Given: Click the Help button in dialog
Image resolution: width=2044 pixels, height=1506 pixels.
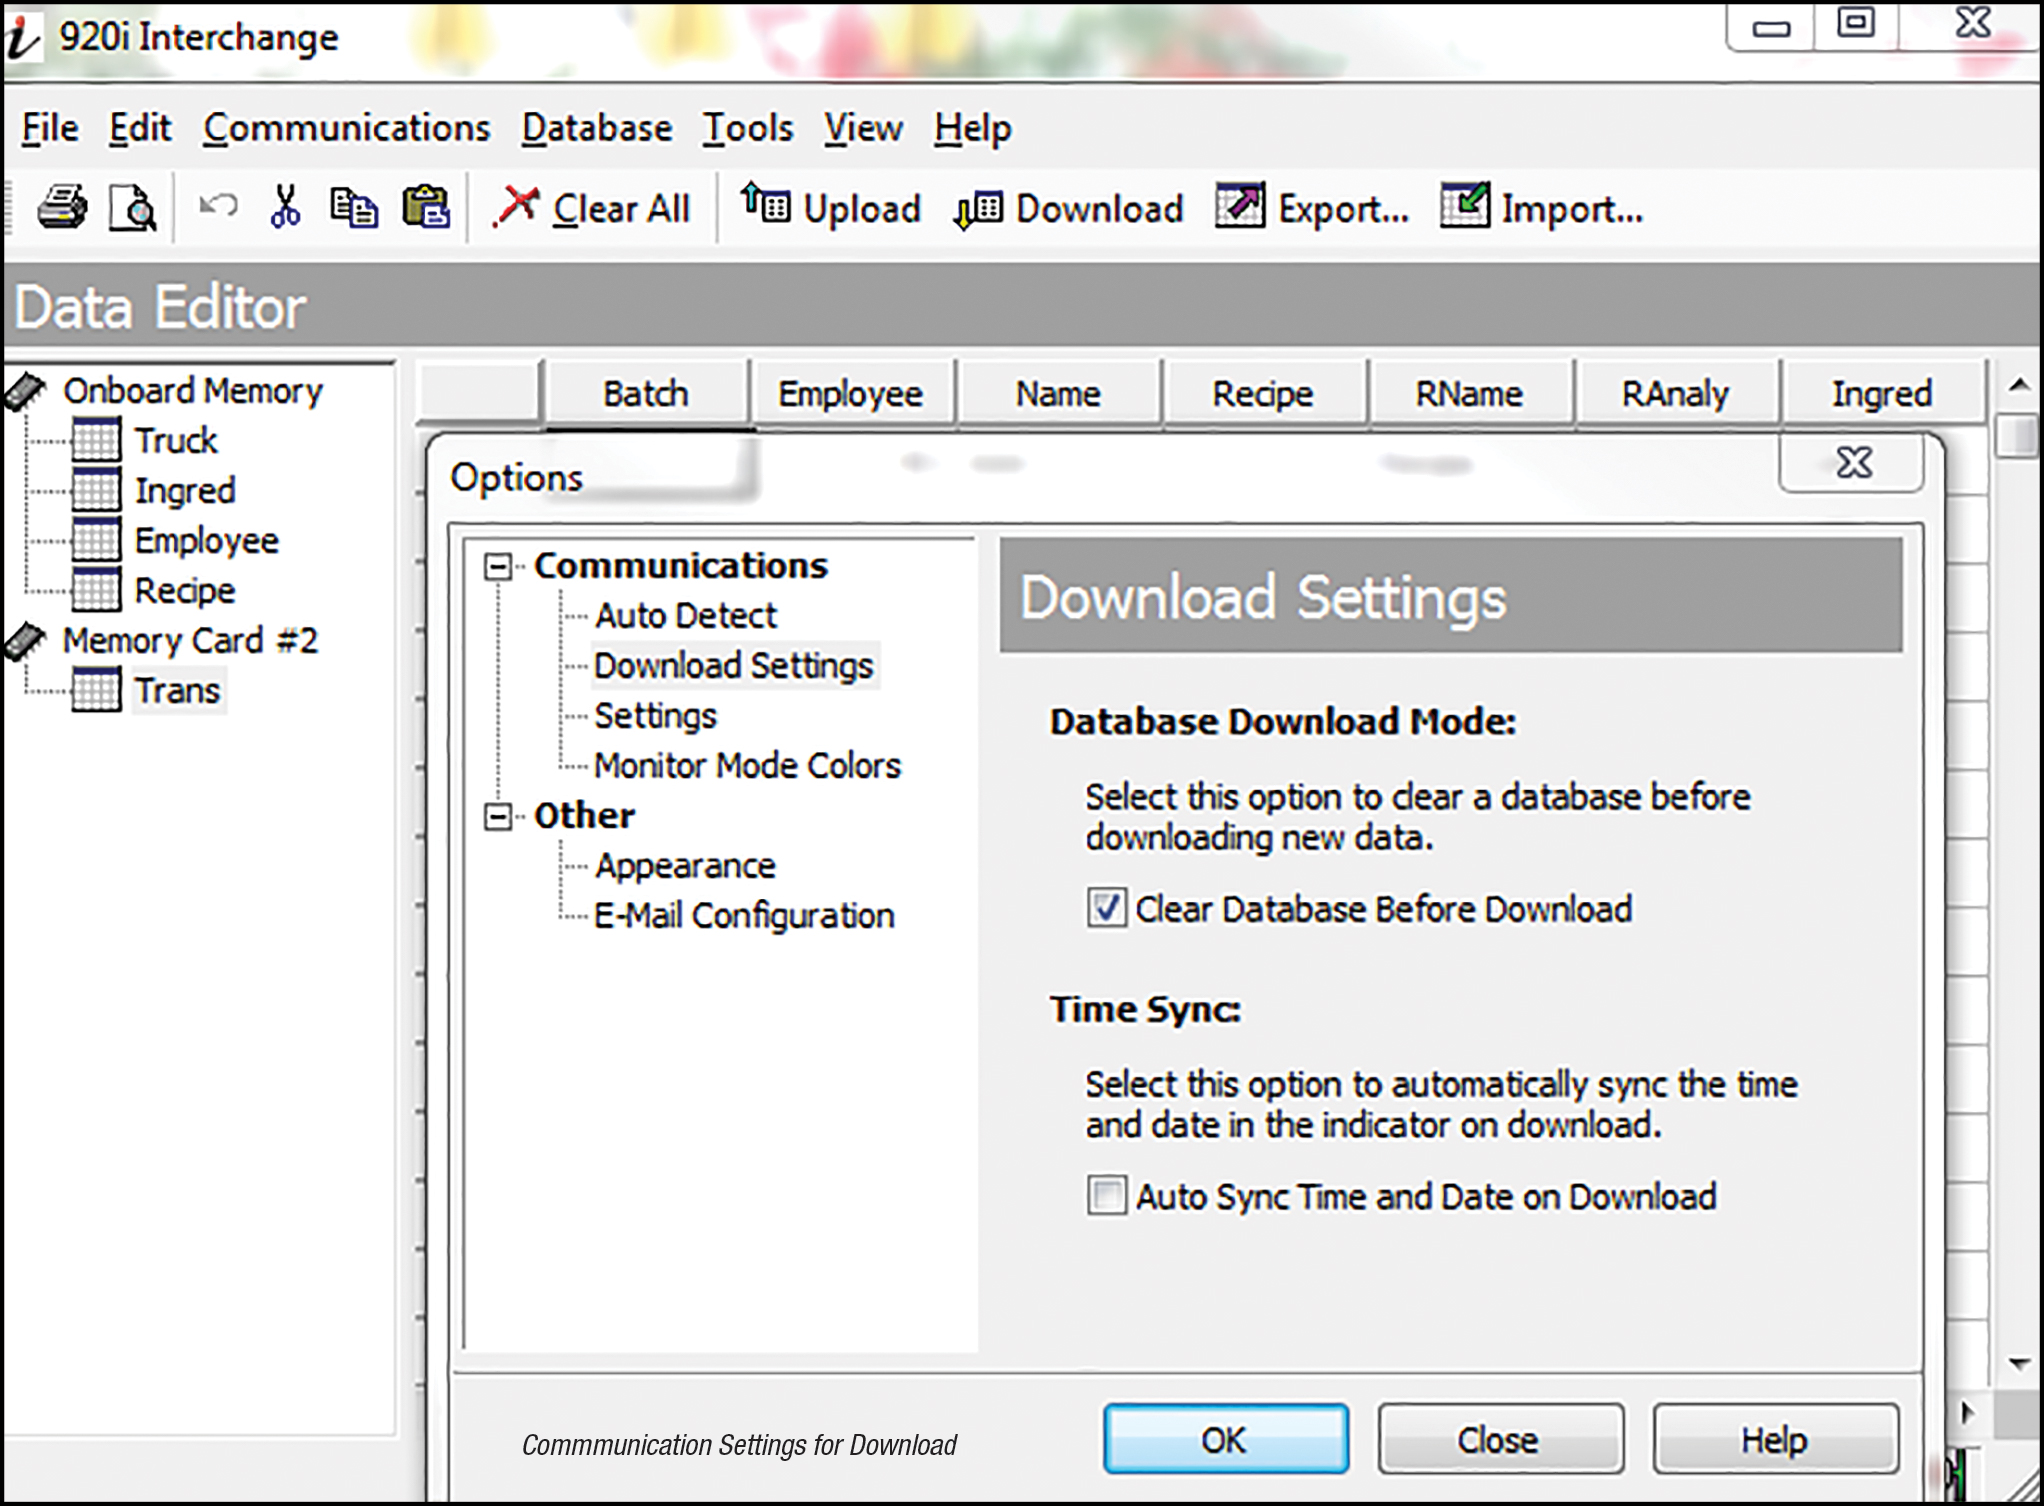Looking at the screenshot, I should [x=1775, y=1440].
